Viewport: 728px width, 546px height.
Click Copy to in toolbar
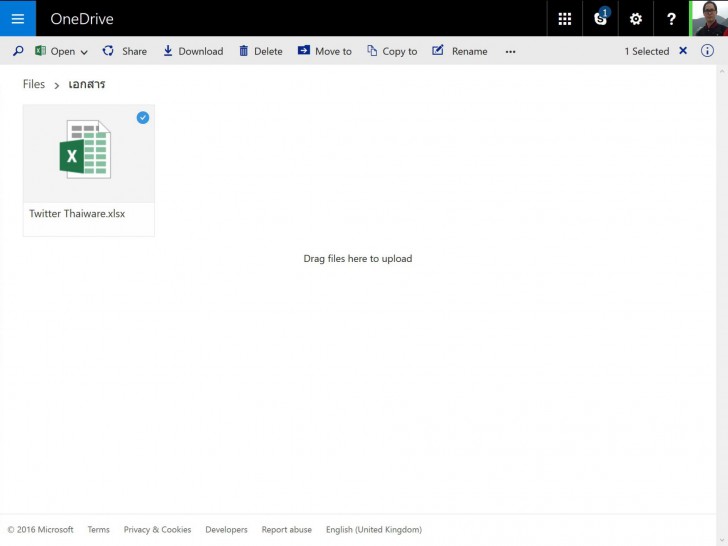(392, 51)
